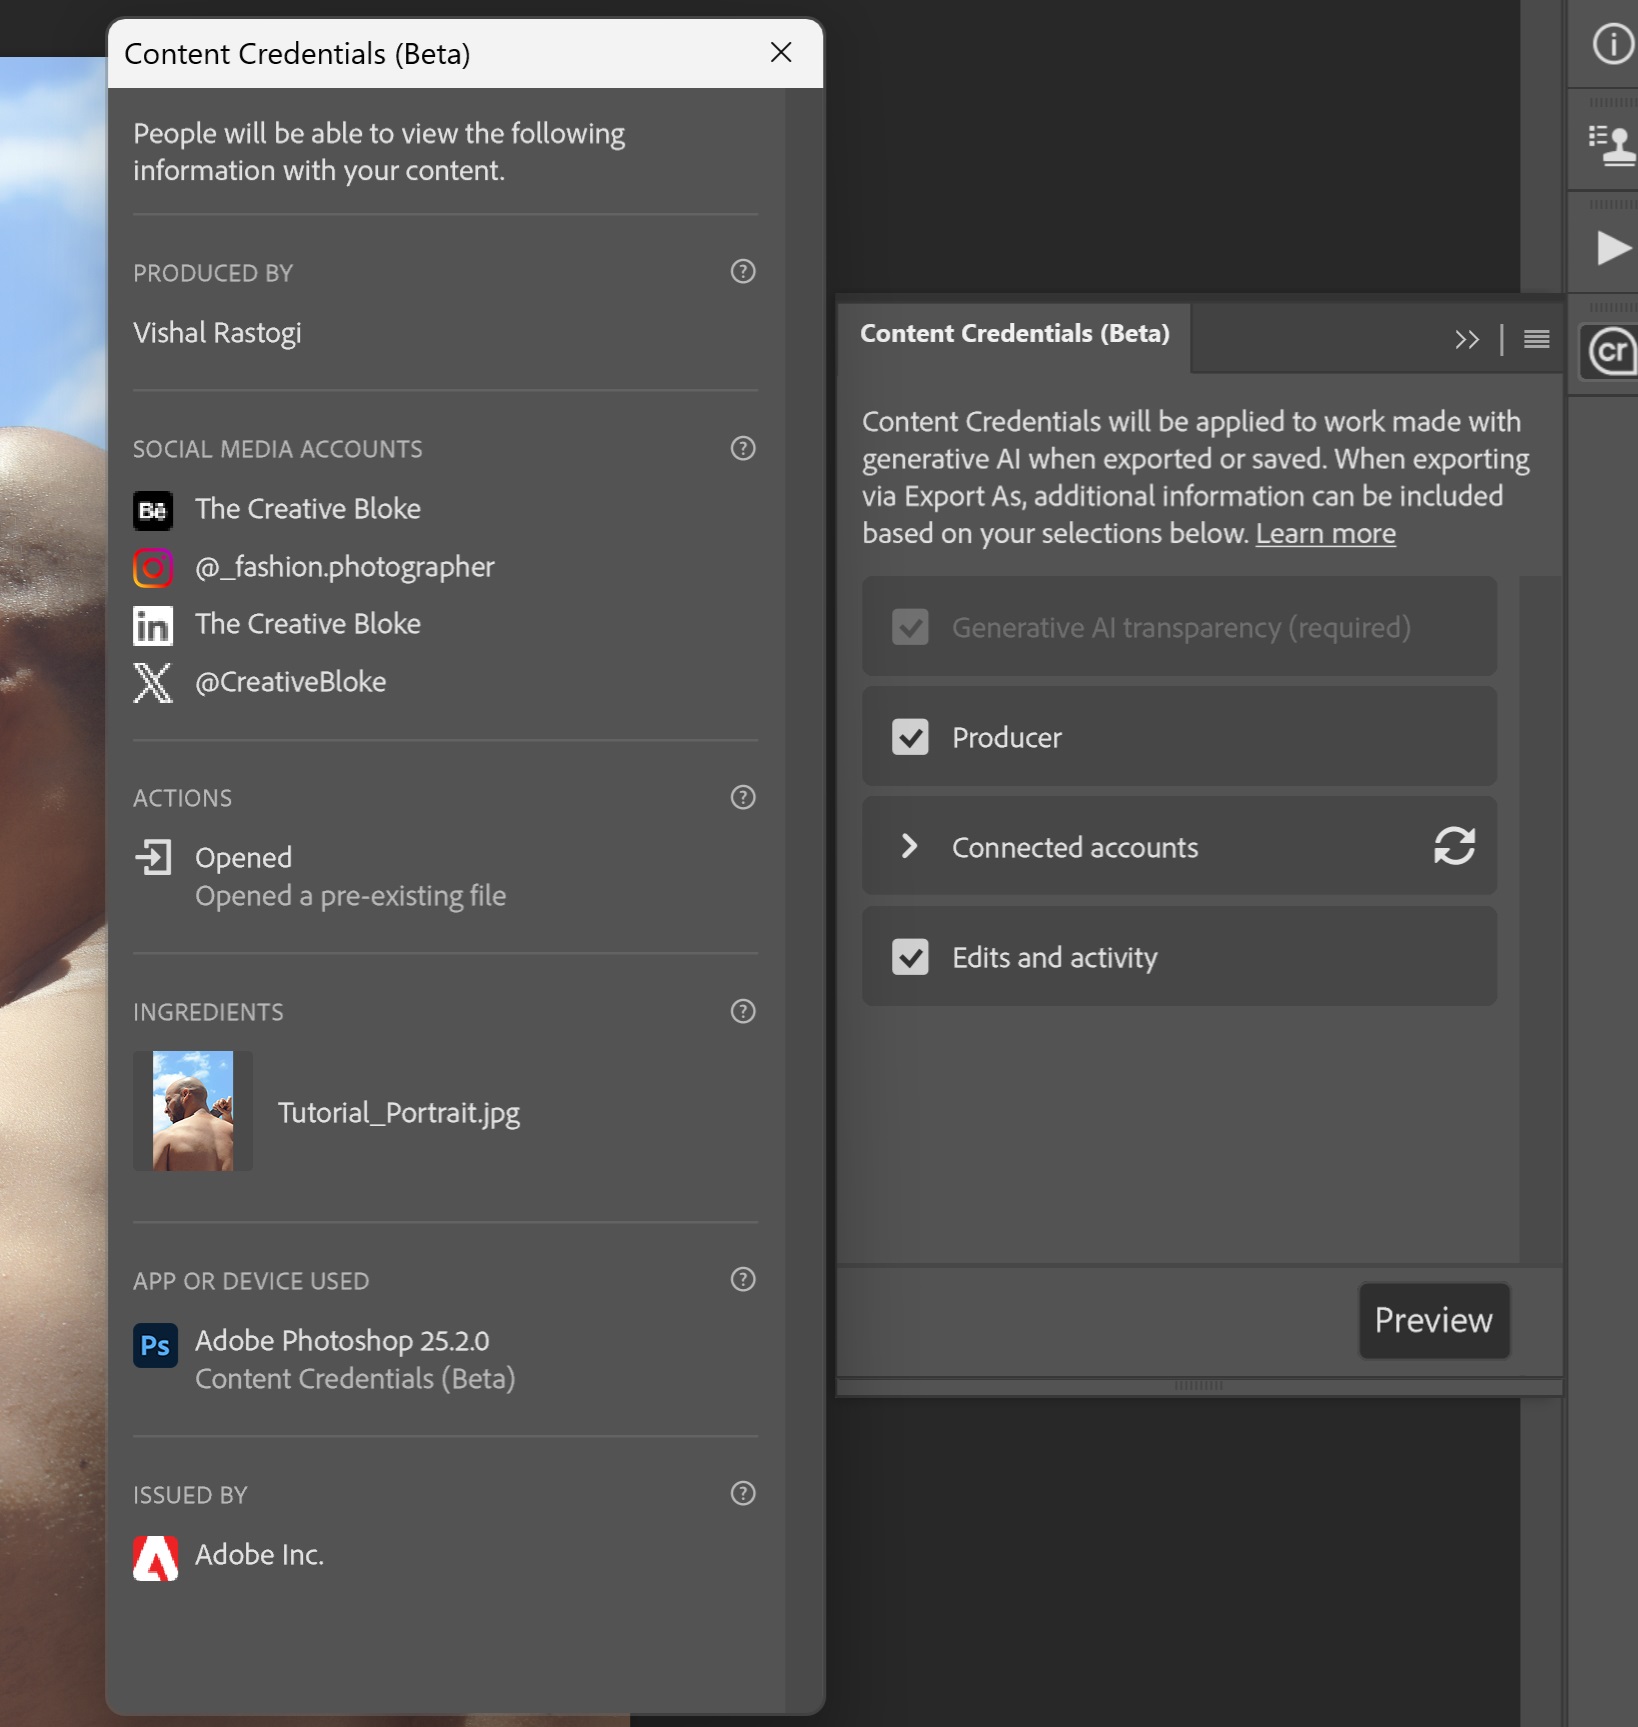The image size is (1638, 1727).
Task: Open the Content Credentials panel icon on the sidebar
Action: (1609, 352)
